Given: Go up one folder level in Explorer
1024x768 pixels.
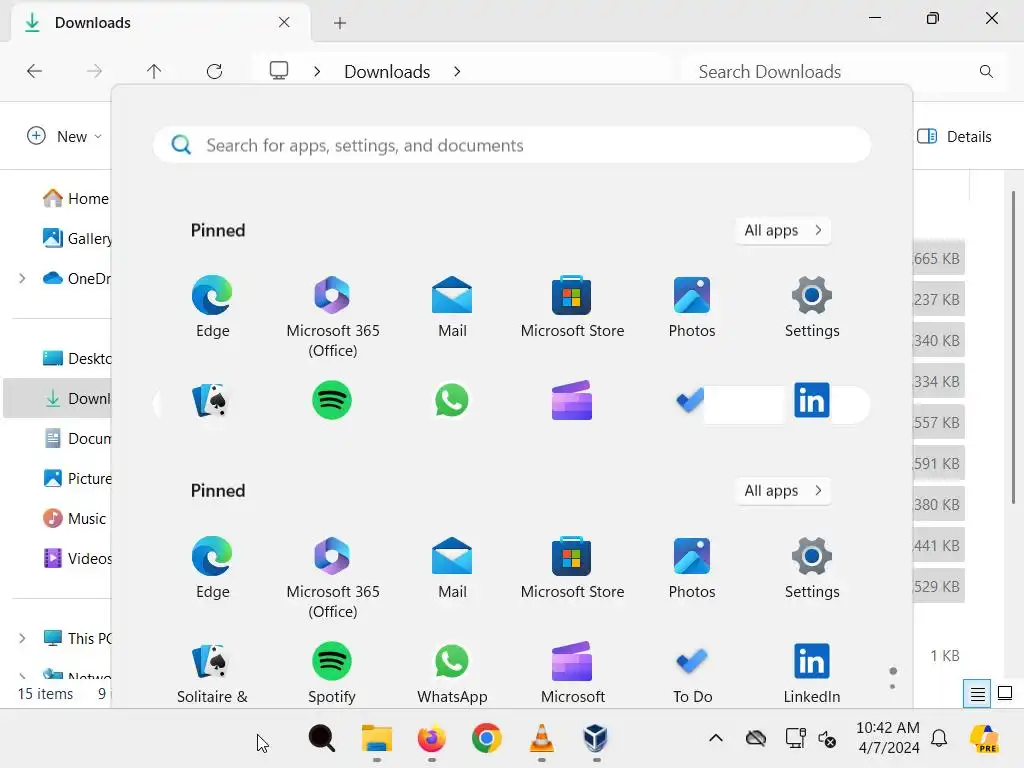Looking at the screenshot, I should 154,71.
